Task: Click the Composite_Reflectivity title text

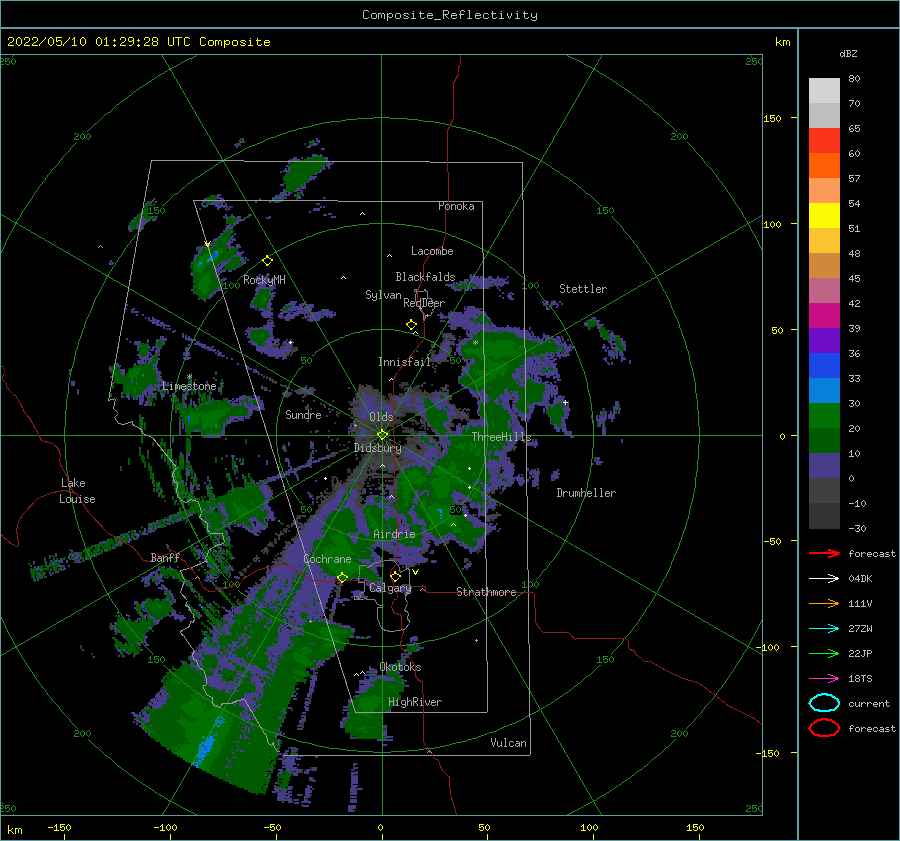Action: point(449,15)
